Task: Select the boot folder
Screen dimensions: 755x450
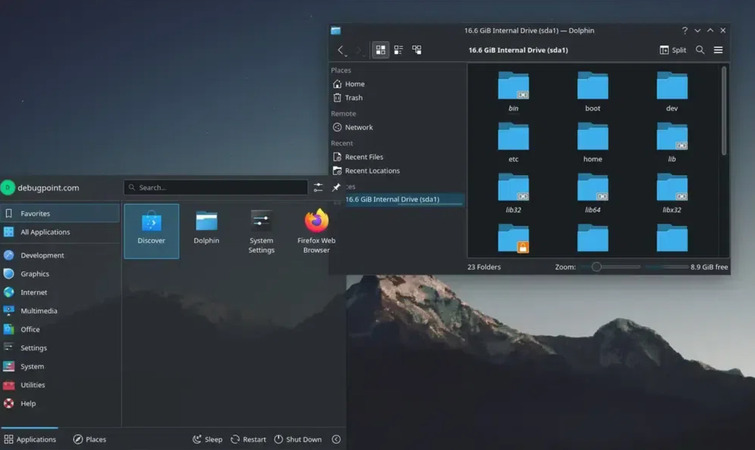Action: point(592,91)
